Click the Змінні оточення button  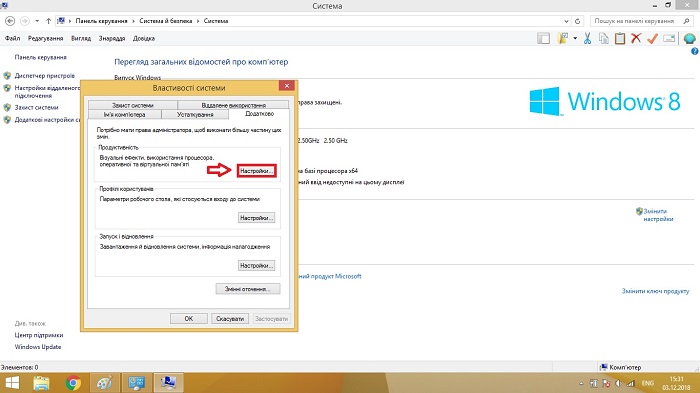click(248, 289)
